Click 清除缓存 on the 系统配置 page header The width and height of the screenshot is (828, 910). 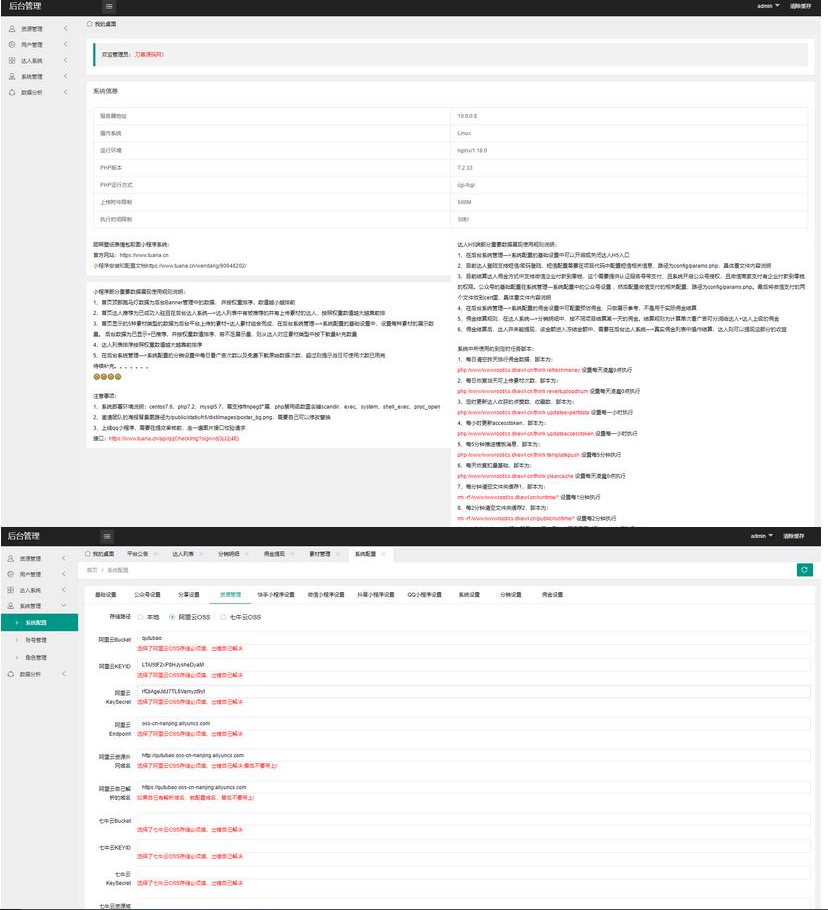tap(793, 536)
